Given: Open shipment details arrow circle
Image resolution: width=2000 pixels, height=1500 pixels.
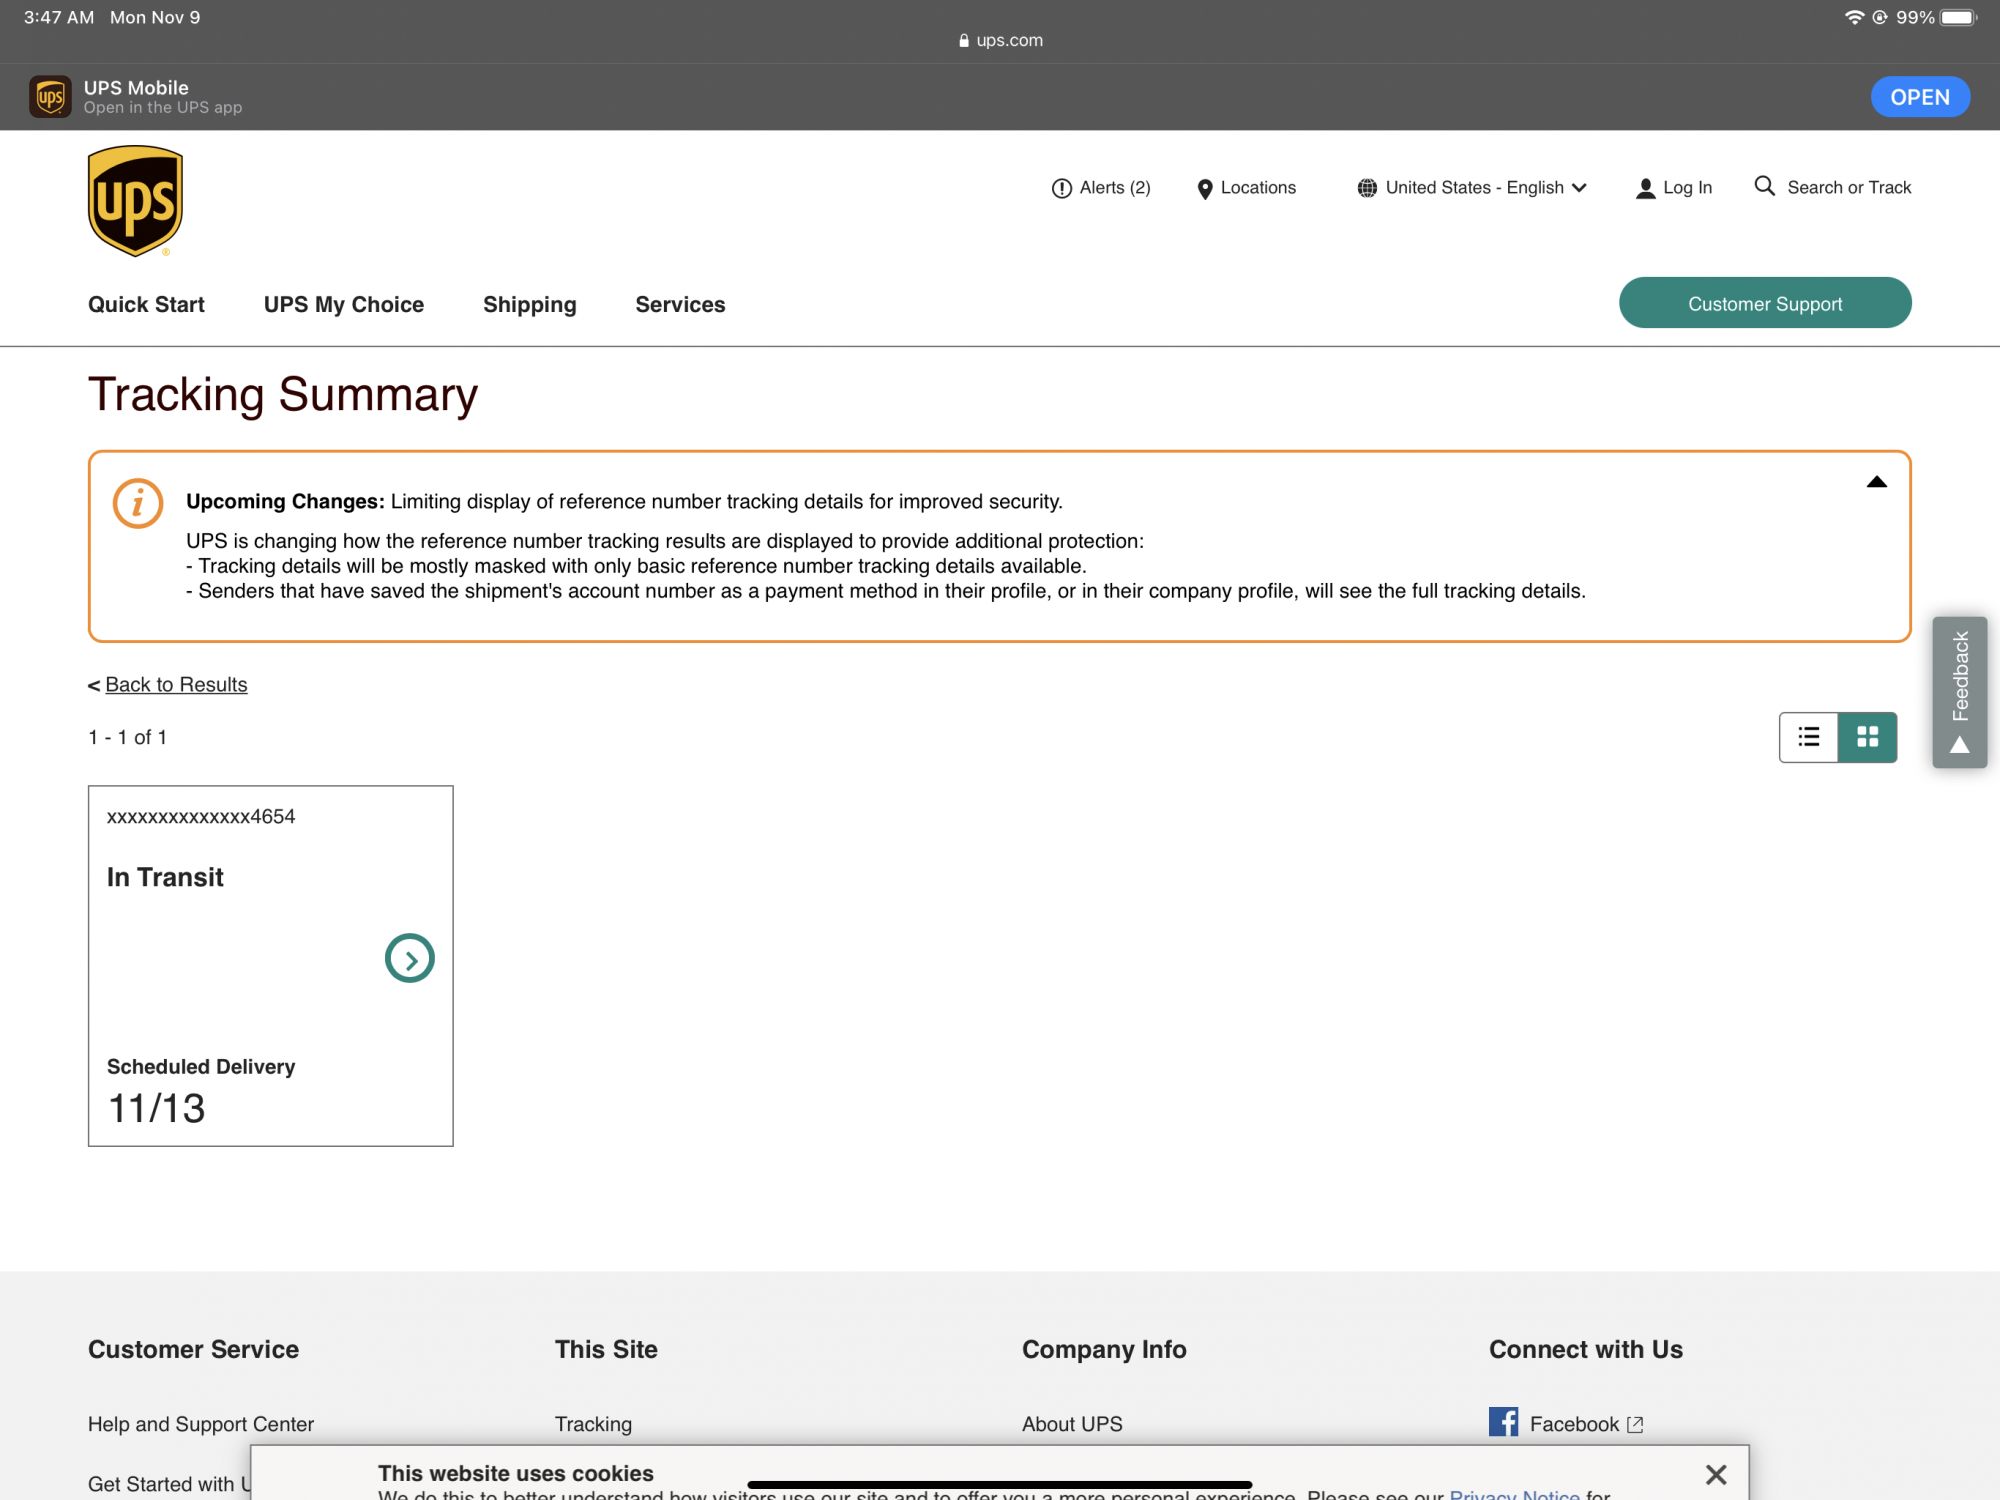Looking at the screenshot, I should coord(409,958).
